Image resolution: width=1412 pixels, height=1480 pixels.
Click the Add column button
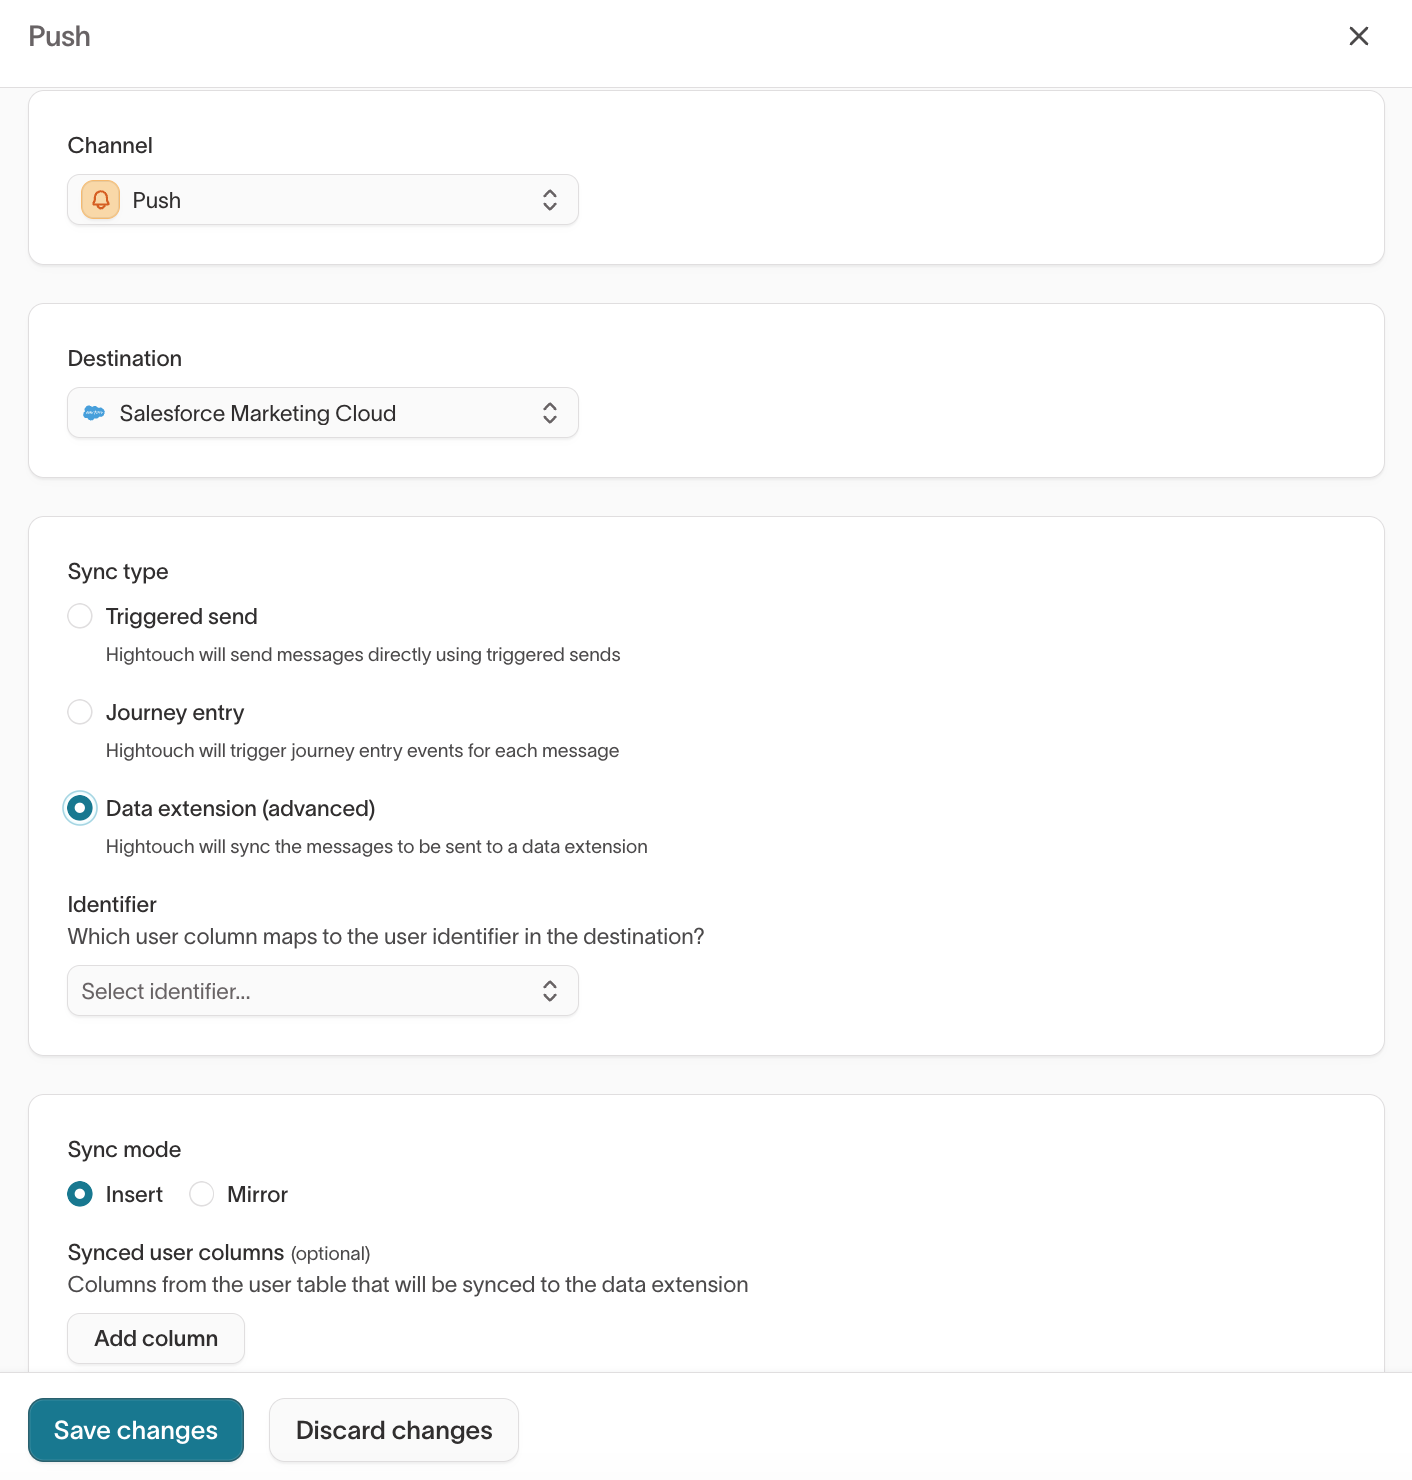click(155, 1338)
